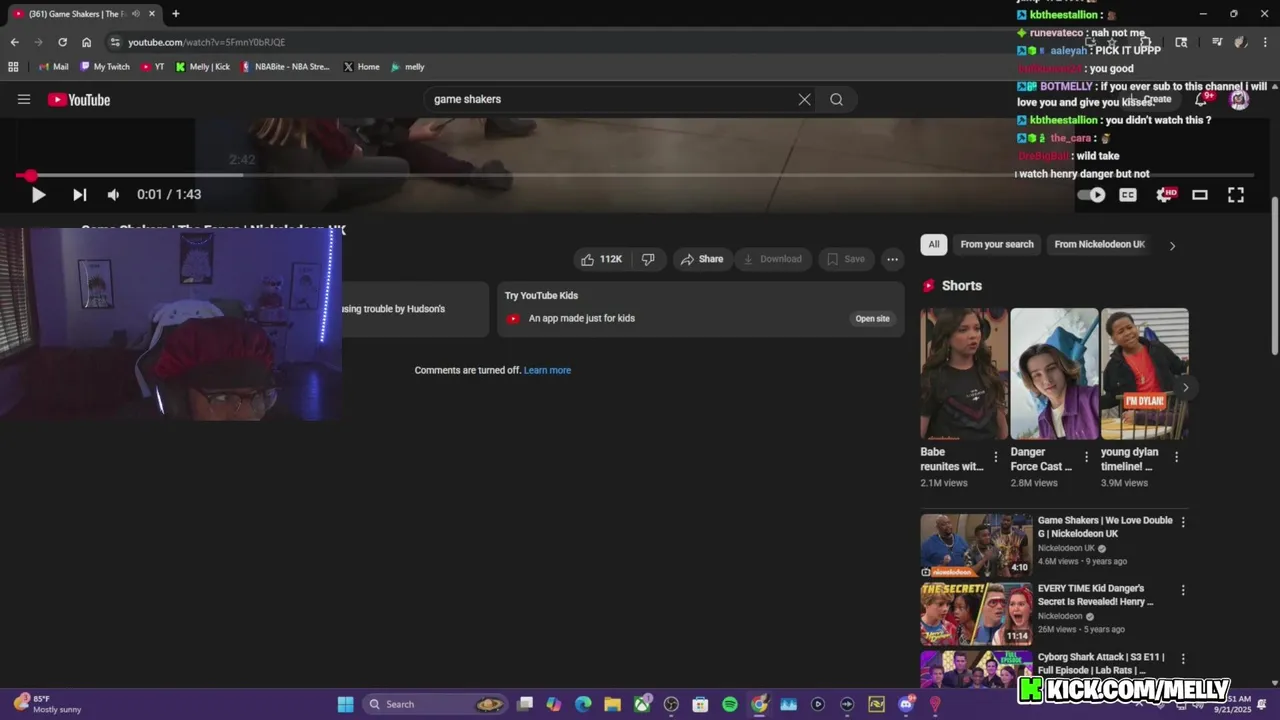The width and height of the screenshot is (1280, 720).
Task: Clear the search query with X
Action: (x=804, y=99)
